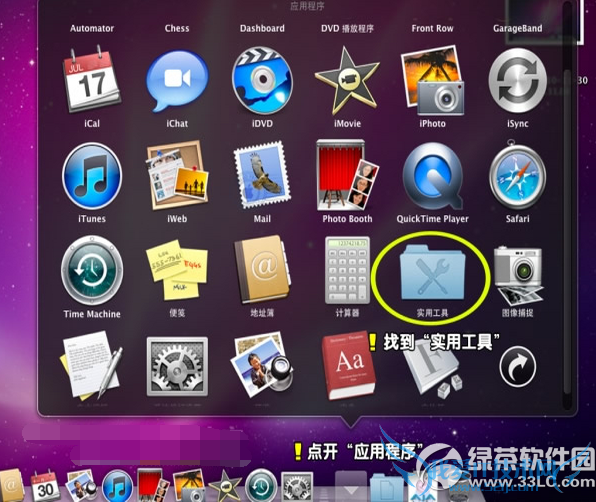Click iPhoto icon in the Dock
The width and height of the screenshot is (596, 502).
click(189, 486)
